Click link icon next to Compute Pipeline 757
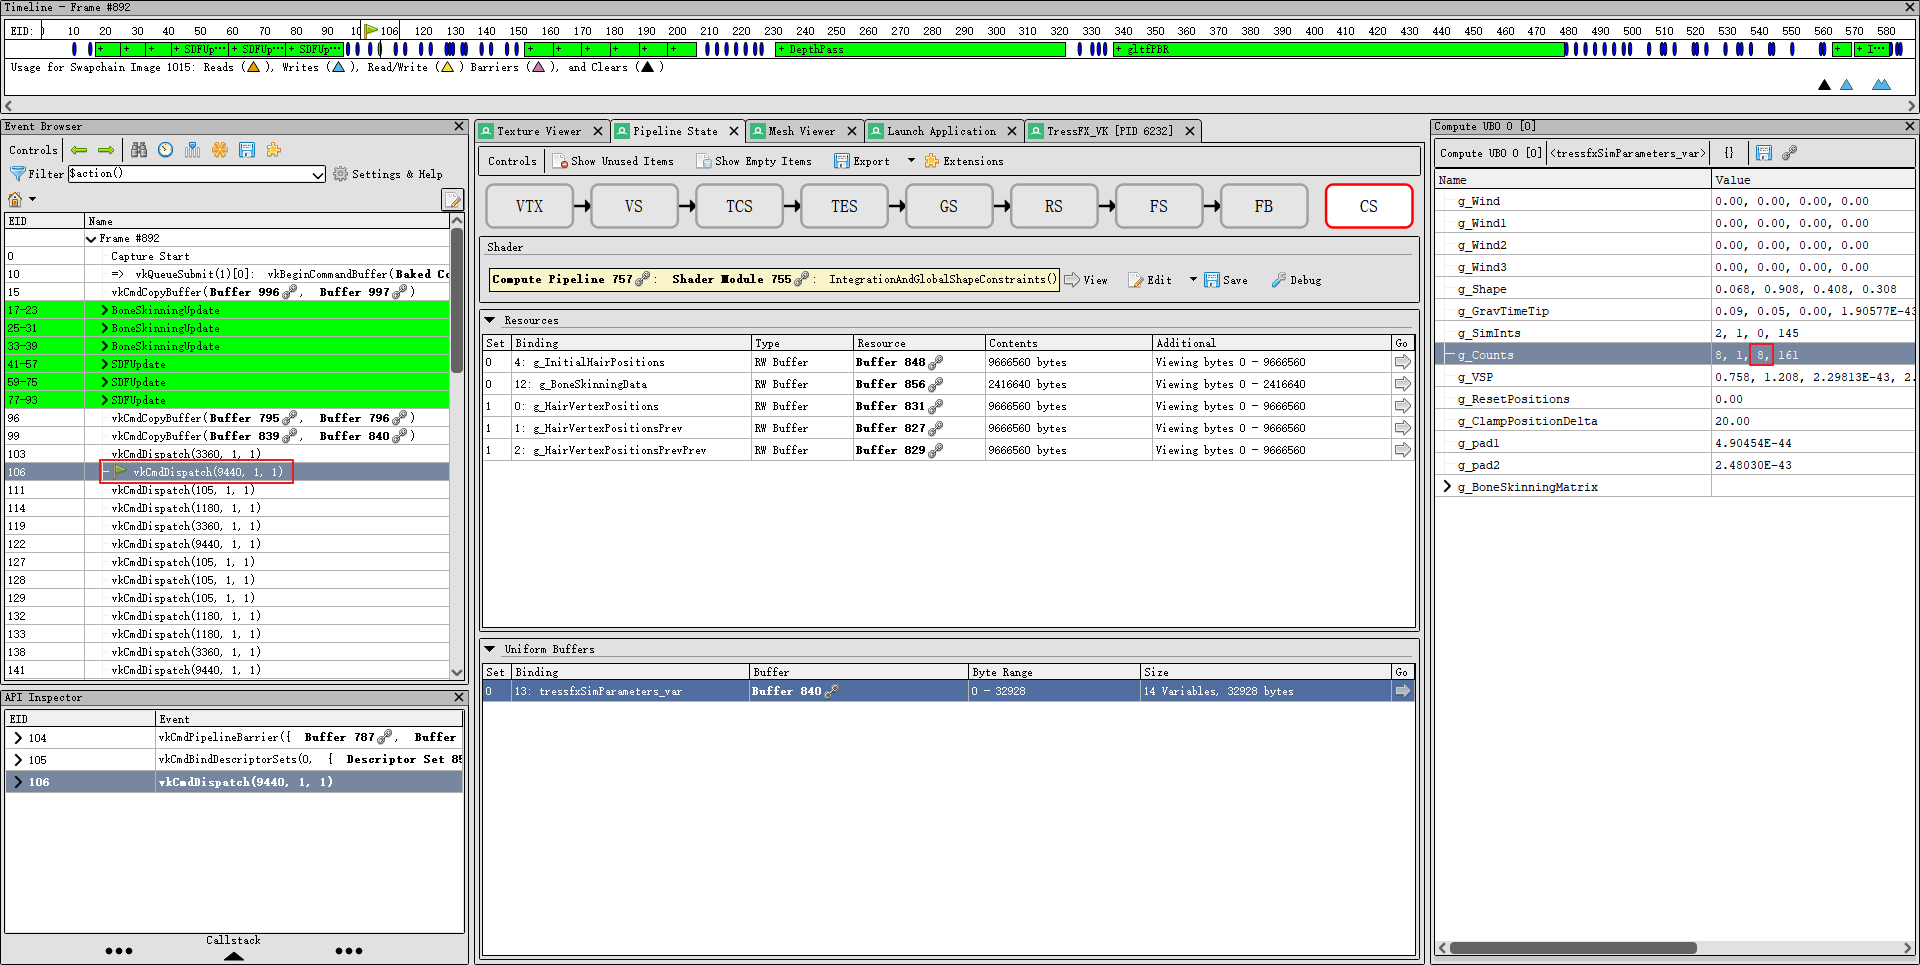Viewport: 1920px width, 965px height. [643, 279]
